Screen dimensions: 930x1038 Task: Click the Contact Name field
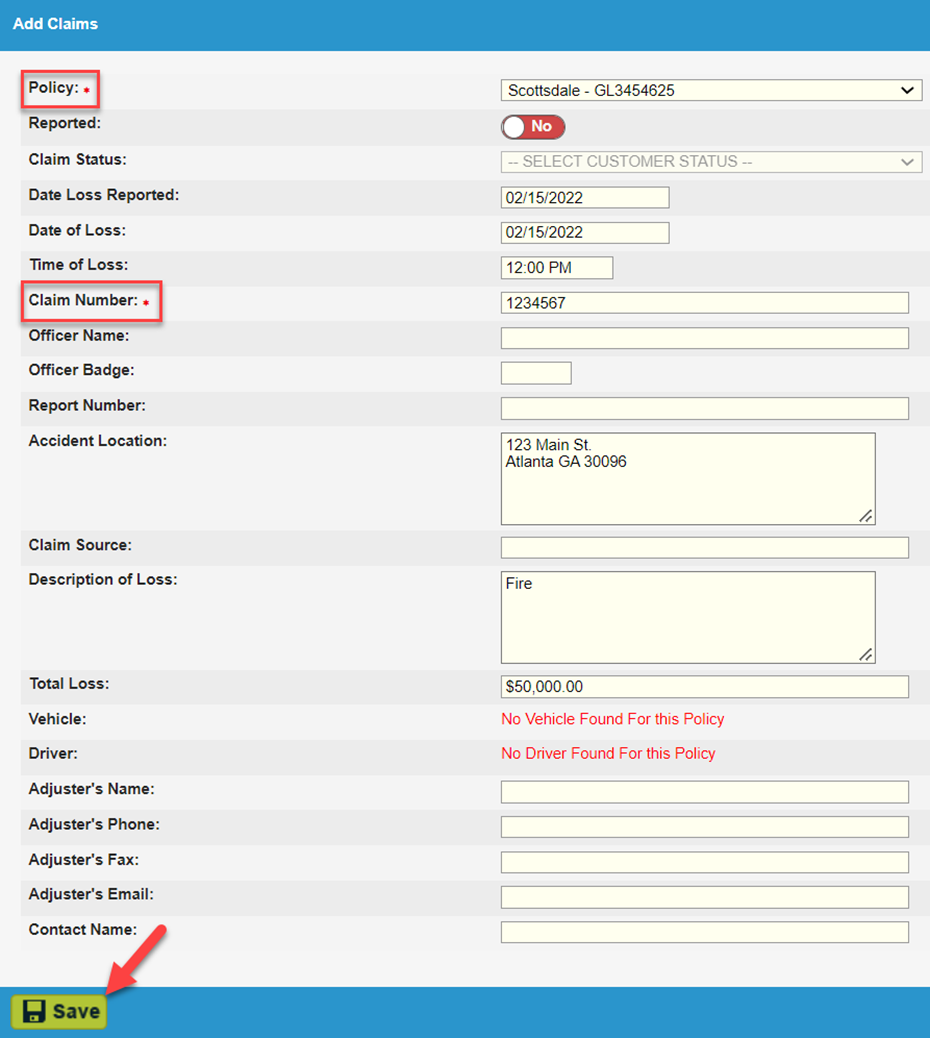point(703,931)
